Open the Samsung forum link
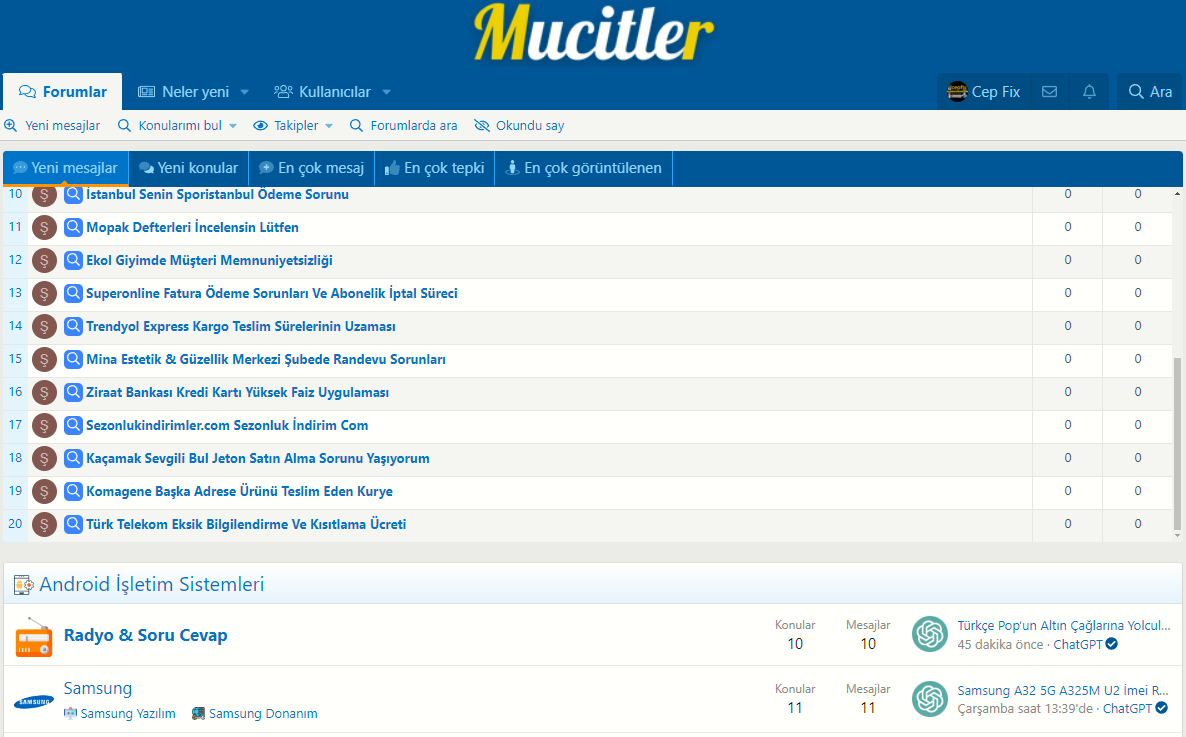The image size is (1186, 737). click(98, 688)
